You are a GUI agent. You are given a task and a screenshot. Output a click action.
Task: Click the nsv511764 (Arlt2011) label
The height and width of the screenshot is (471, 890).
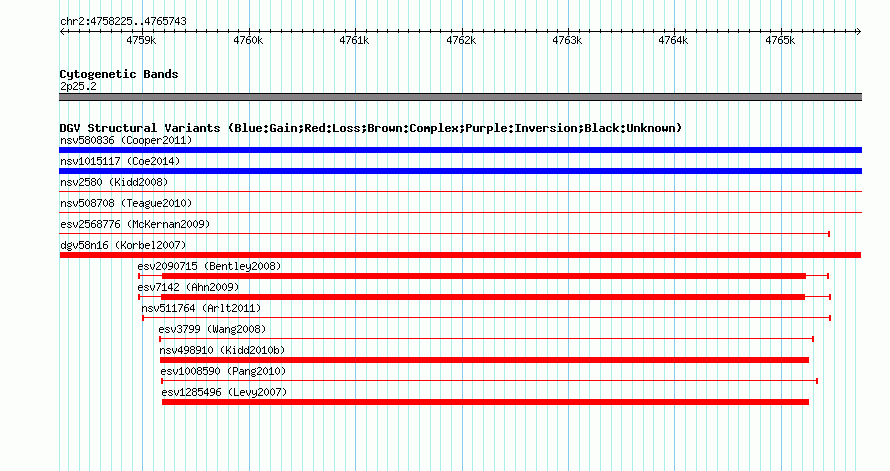201,308
